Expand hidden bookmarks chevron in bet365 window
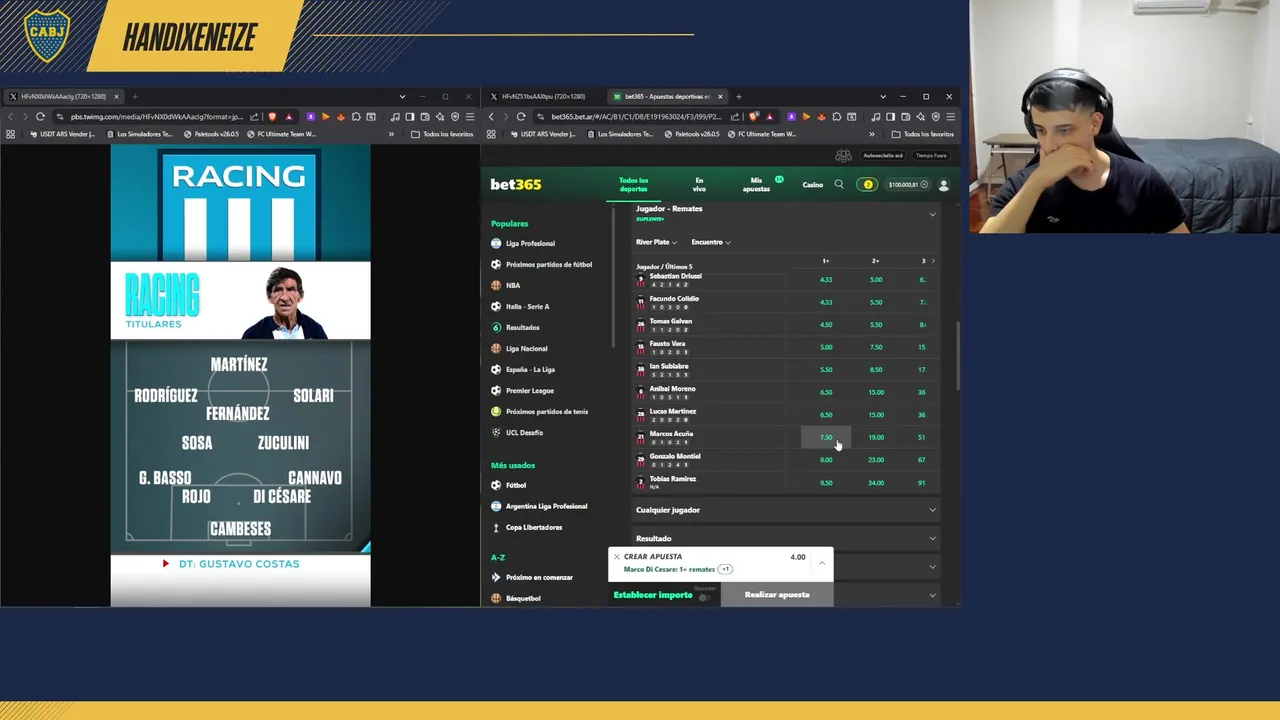 pyautogui.click(x=872, y=134)
